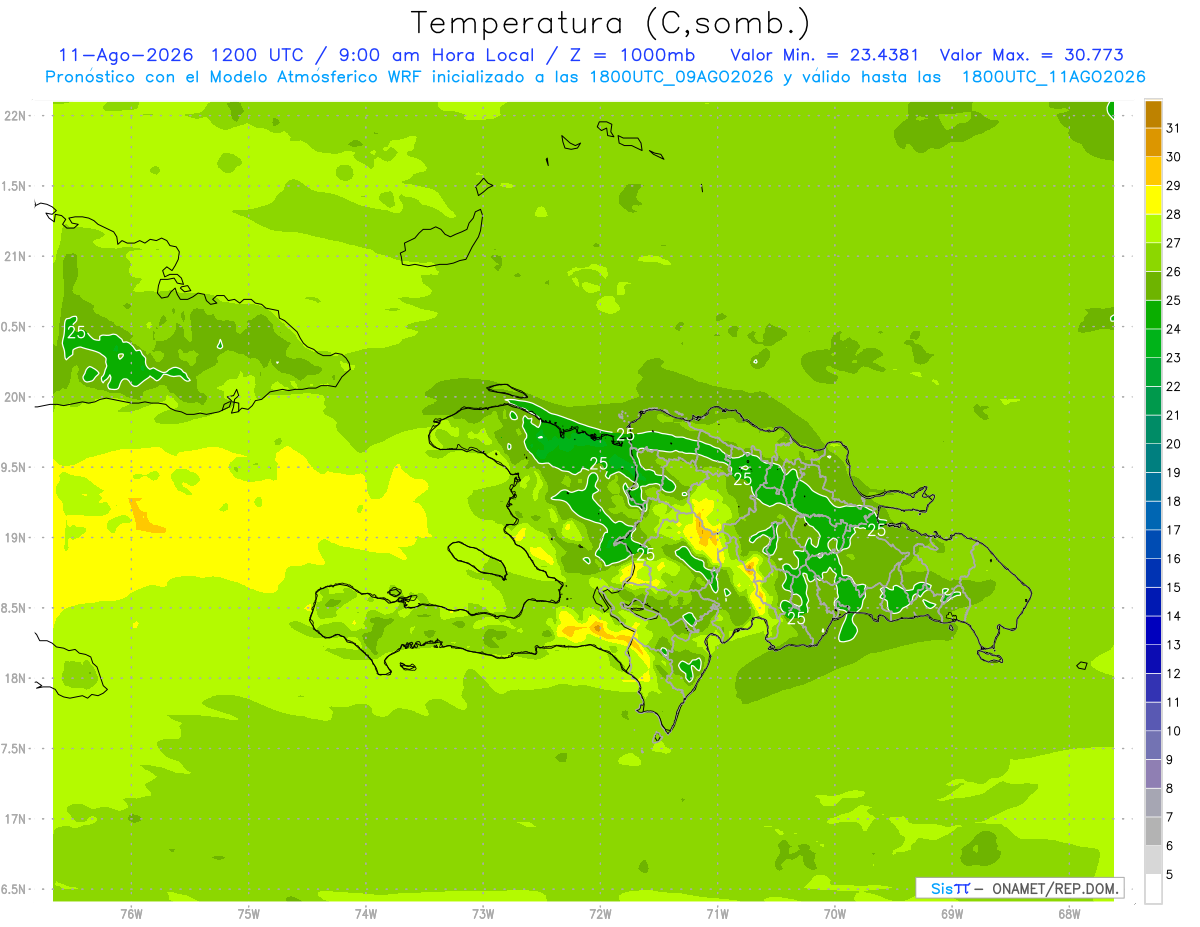
Task: Click the "19N" latitude axis label
Action: point(16,537)
